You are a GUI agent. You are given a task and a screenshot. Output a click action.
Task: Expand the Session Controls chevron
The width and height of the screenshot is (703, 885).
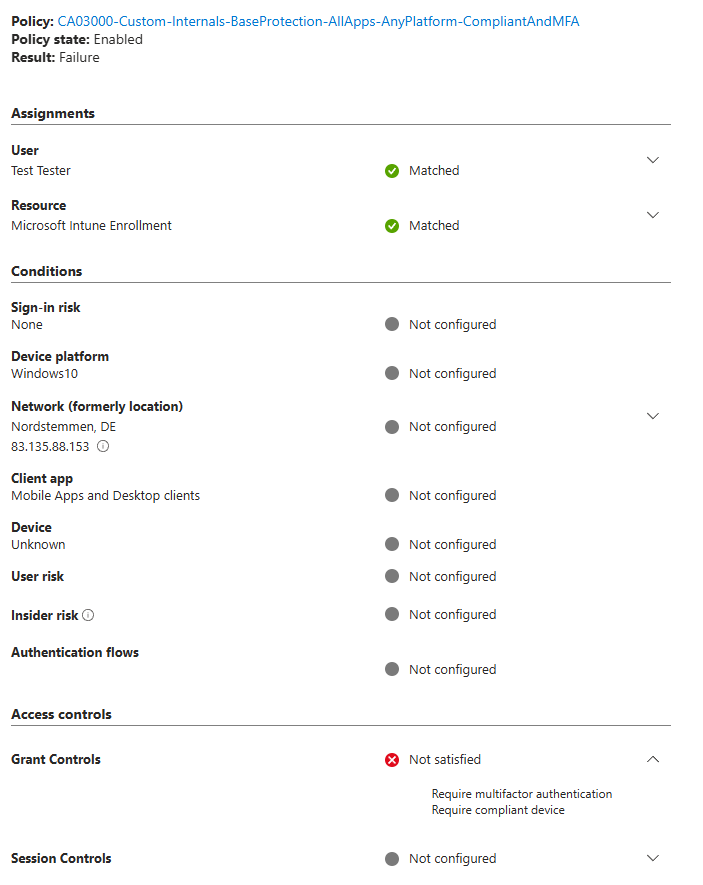[x=653, y=858]
